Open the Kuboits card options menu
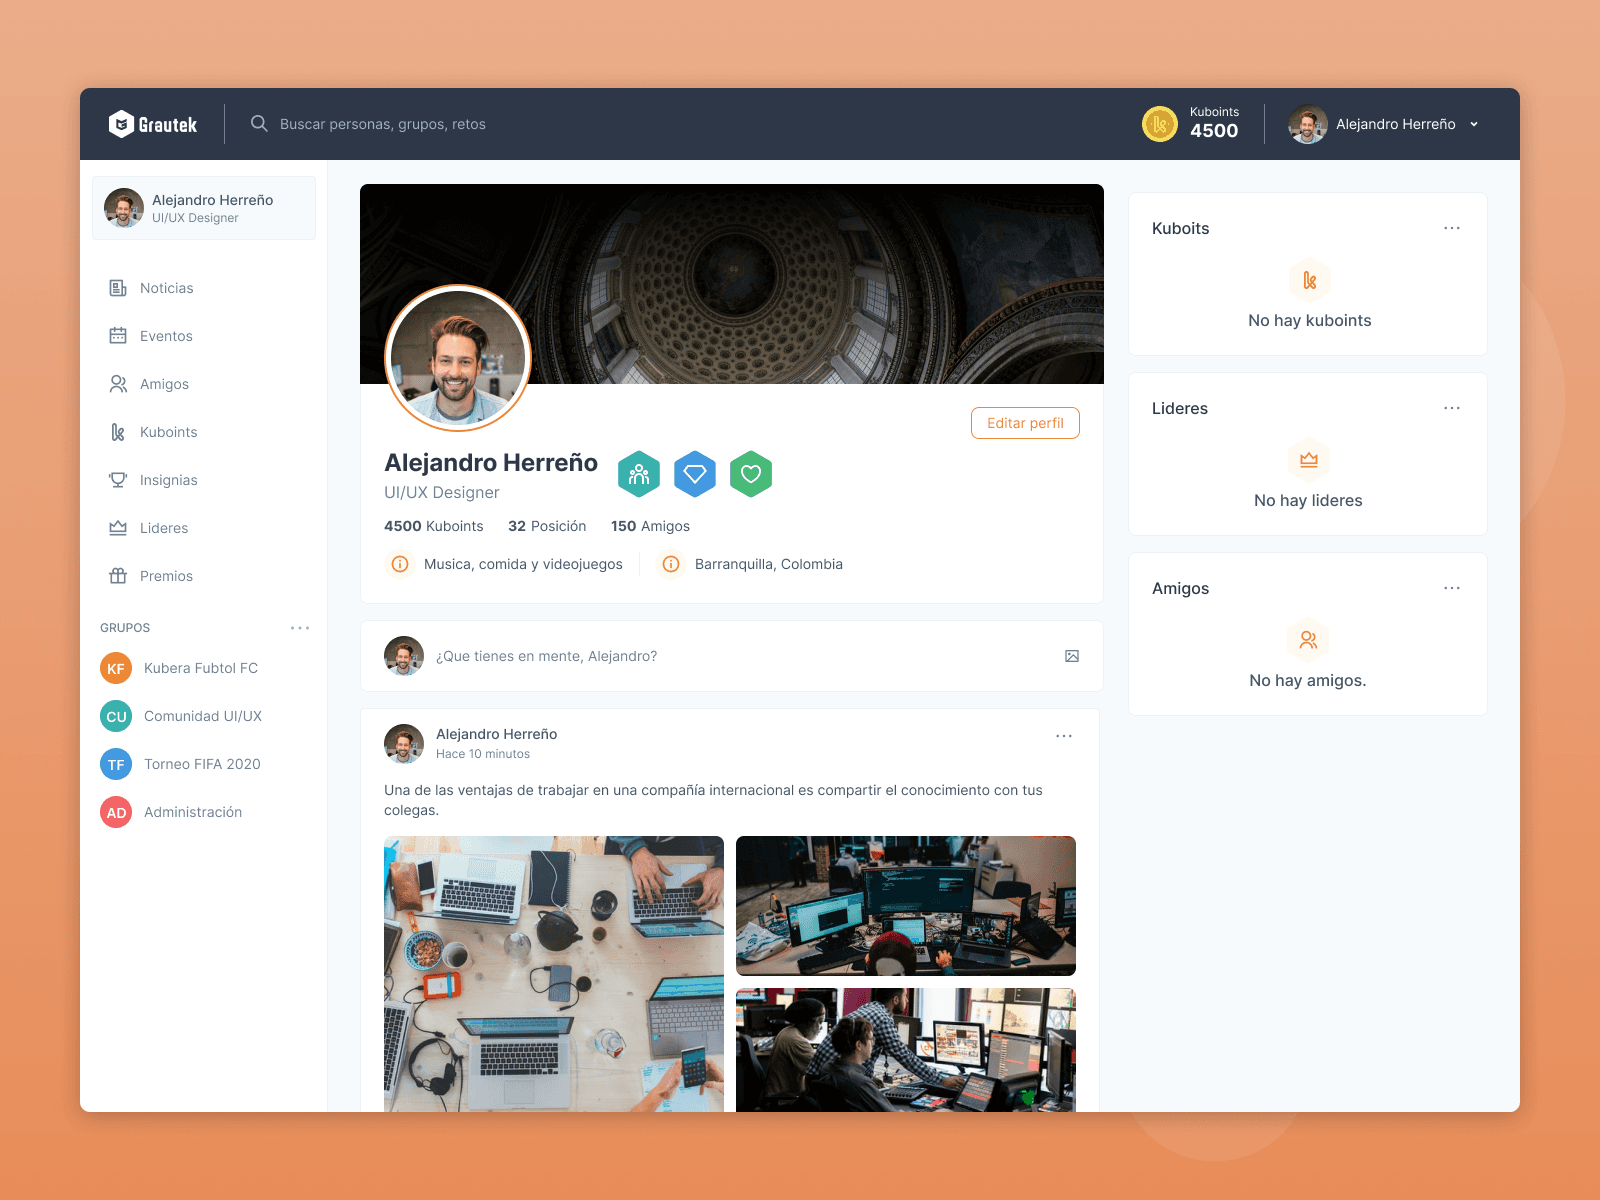 (x=1452, y=228)
